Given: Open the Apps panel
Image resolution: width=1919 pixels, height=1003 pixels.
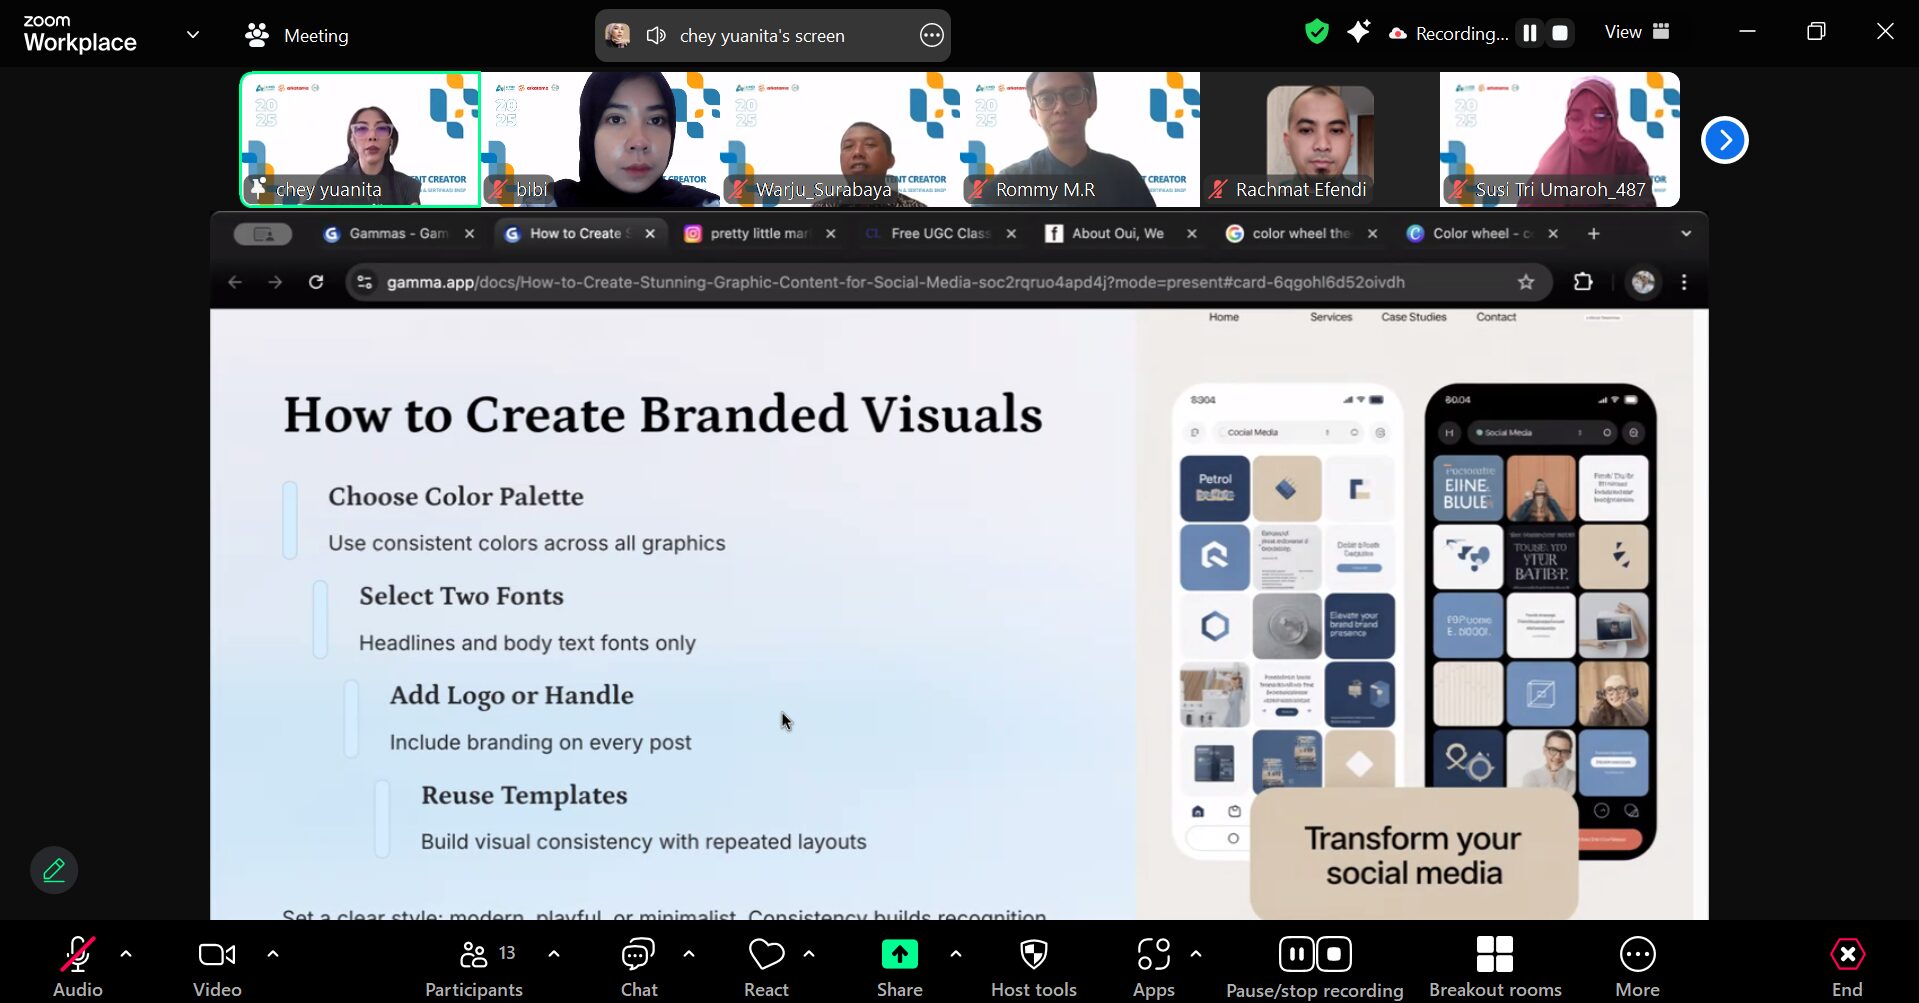Looking at the screenshot, I should [1153, 966].
